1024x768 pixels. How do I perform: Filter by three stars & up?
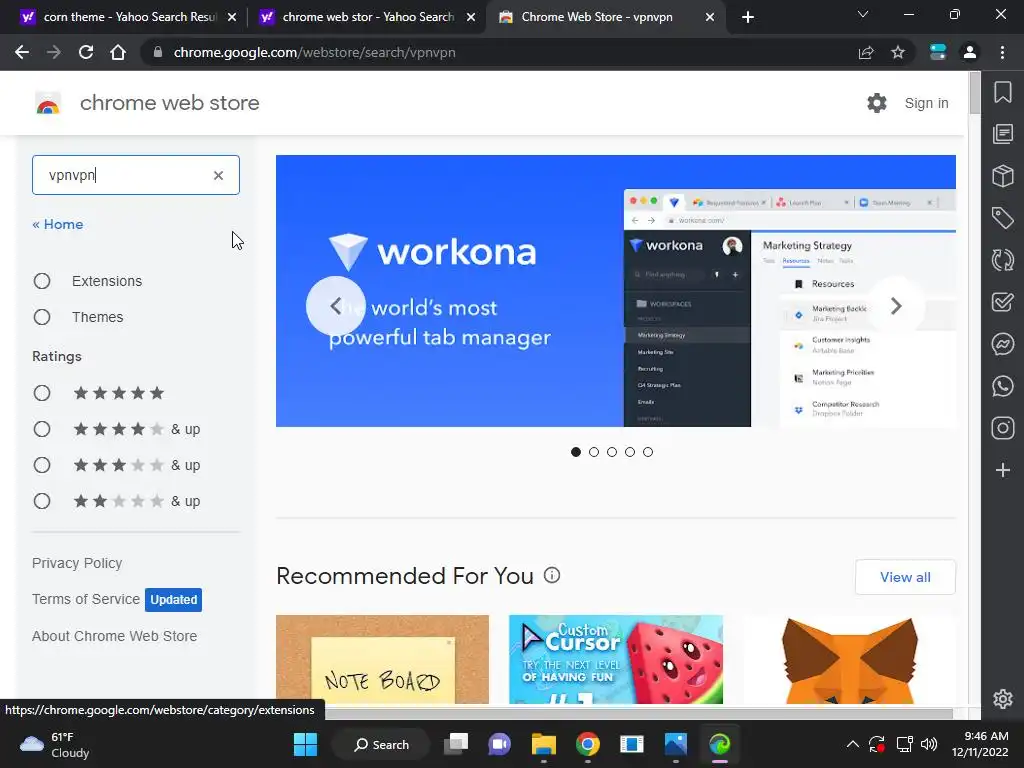pos(42,465)
